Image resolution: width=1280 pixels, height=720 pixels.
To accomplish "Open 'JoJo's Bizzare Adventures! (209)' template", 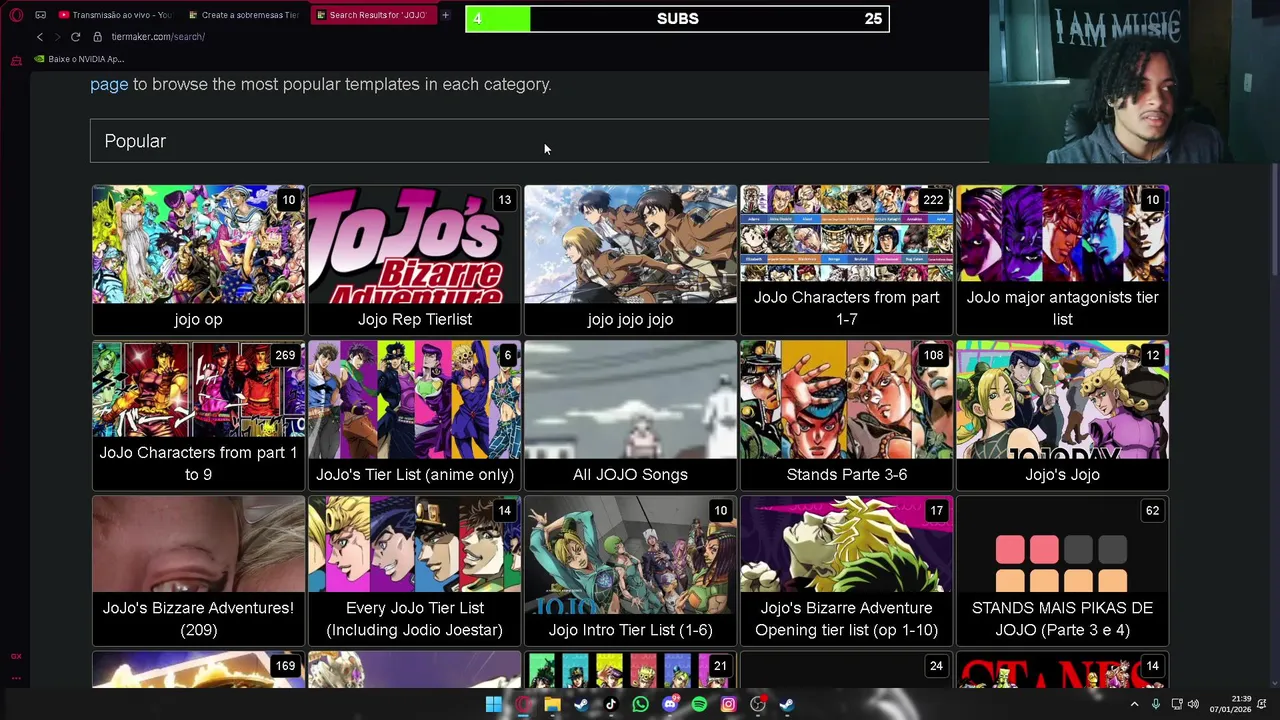I will (x=198, y=571).
